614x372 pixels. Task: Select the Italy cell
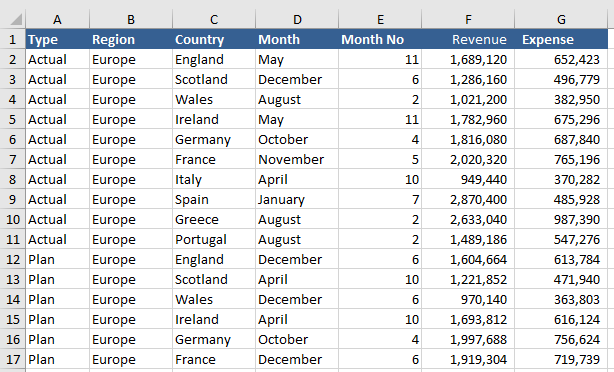tap(214, 179)
